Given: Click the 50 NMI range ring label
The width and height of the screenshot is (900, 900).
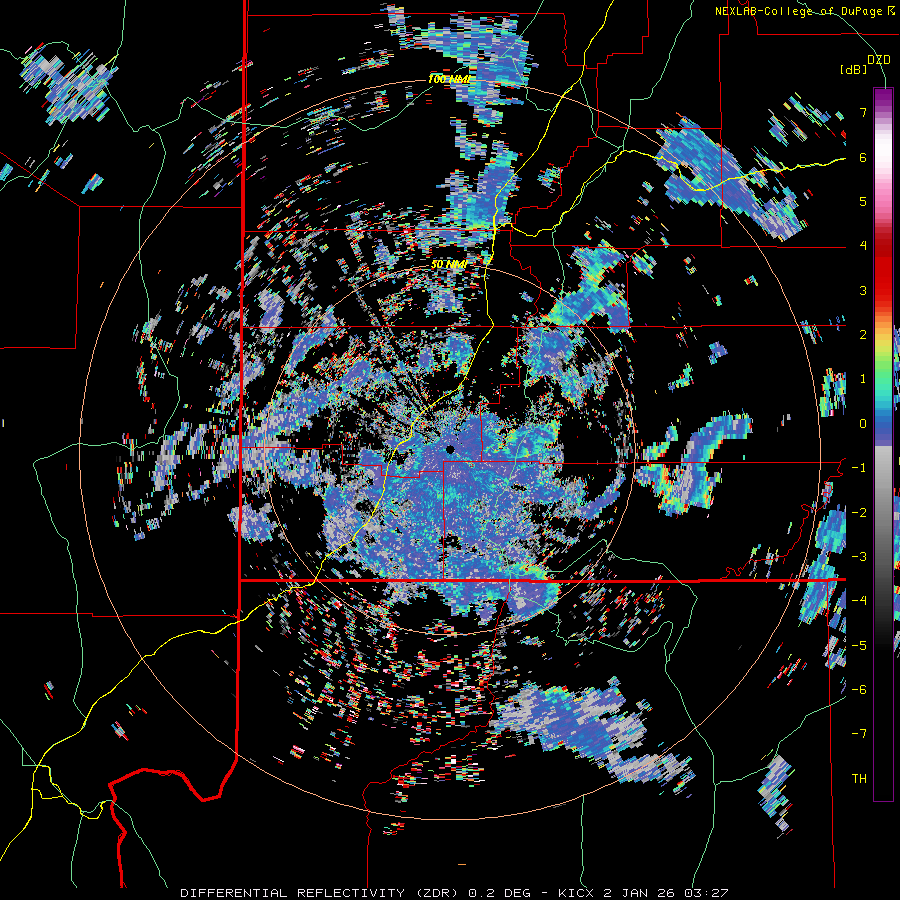Looking at the screenshot, I should point(449,265).
